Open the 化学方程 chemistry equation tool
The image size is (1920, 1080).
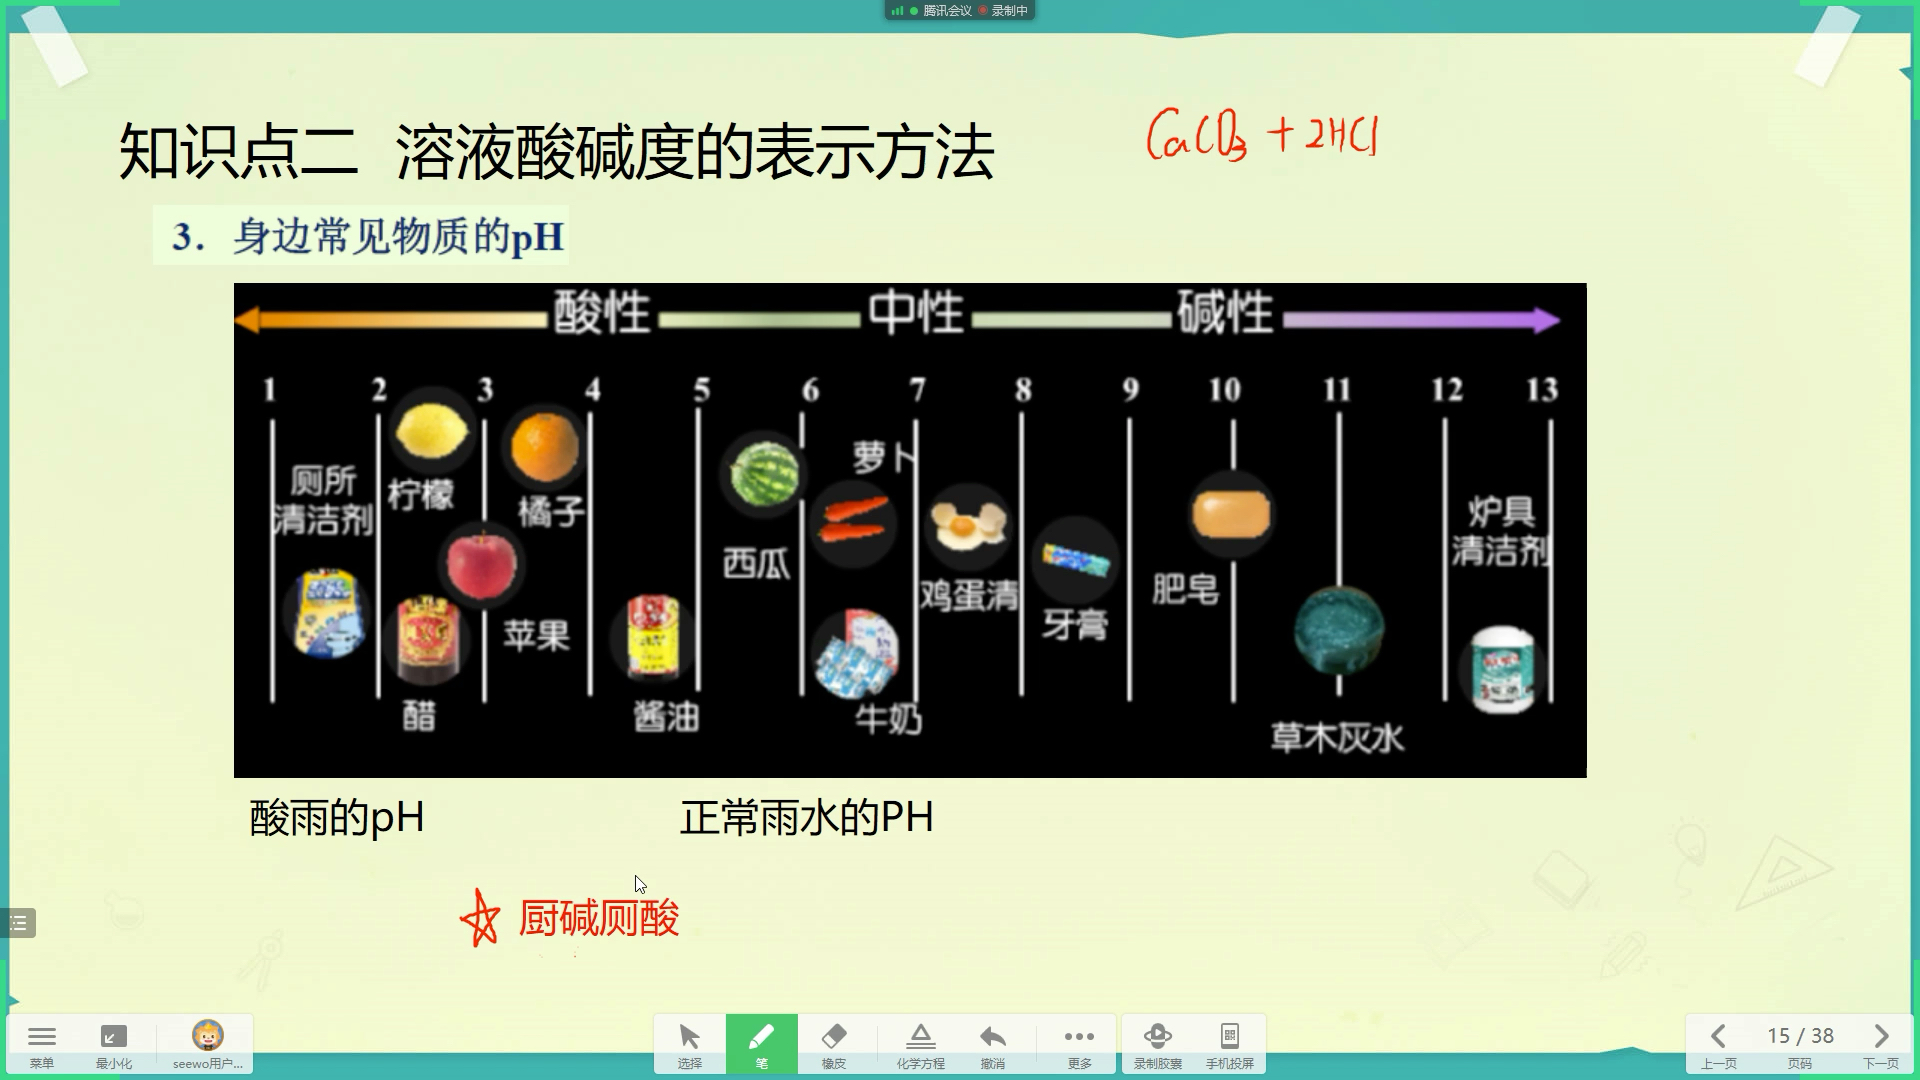pyautogui.click(x=921, y=1044)
